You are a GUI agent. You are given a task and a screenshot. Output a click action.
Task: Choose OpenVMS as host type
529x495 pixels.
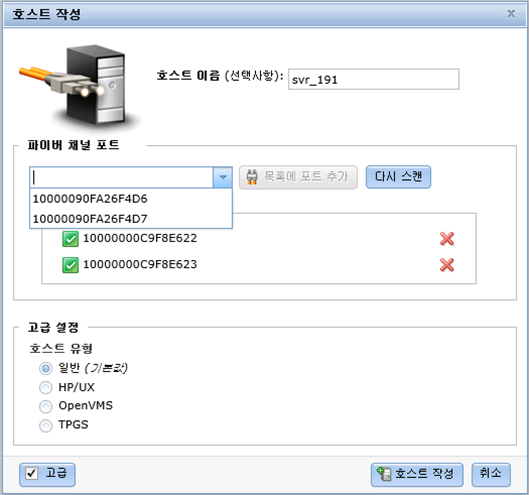click(46, 406)
